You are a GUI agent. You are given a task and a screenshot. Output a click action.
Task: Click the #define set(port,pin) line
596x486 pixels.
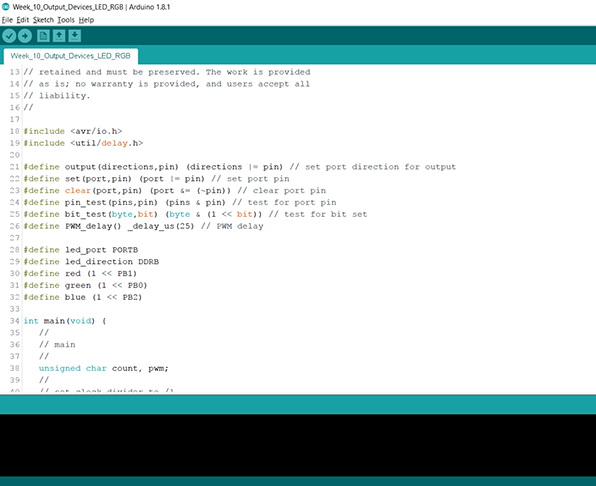156,179
